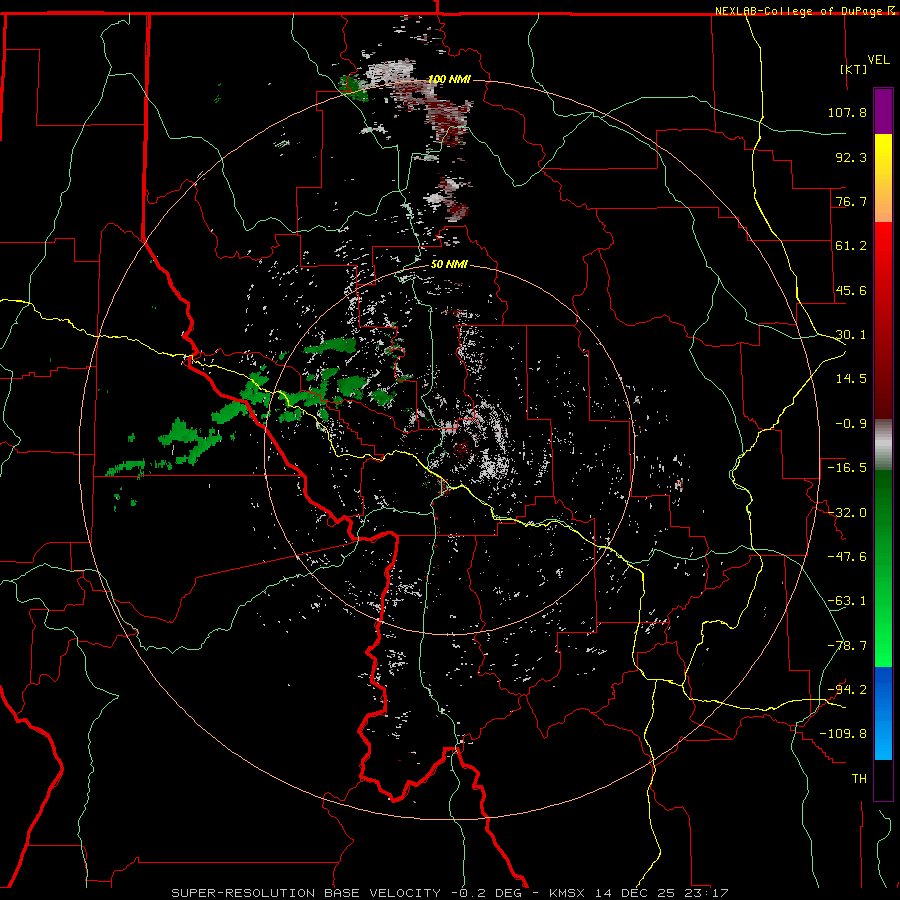Click the blue segment of the color bar
The height and width of the screenshot is (900, 900).
tap(883, 713)
